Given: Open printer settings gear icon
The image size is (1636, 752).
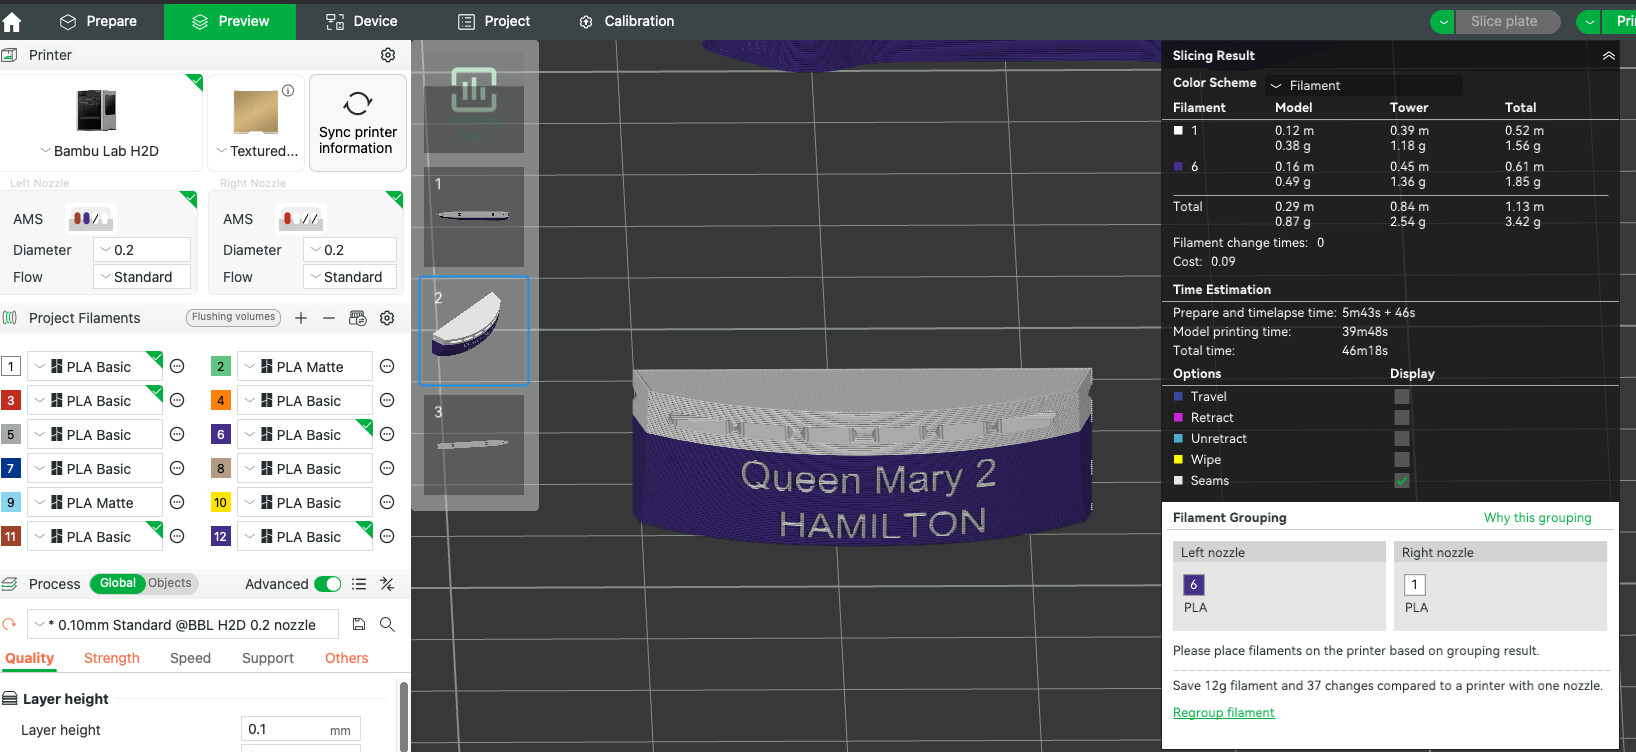Looking at the screenshot, I should click(x=388, y=55).
